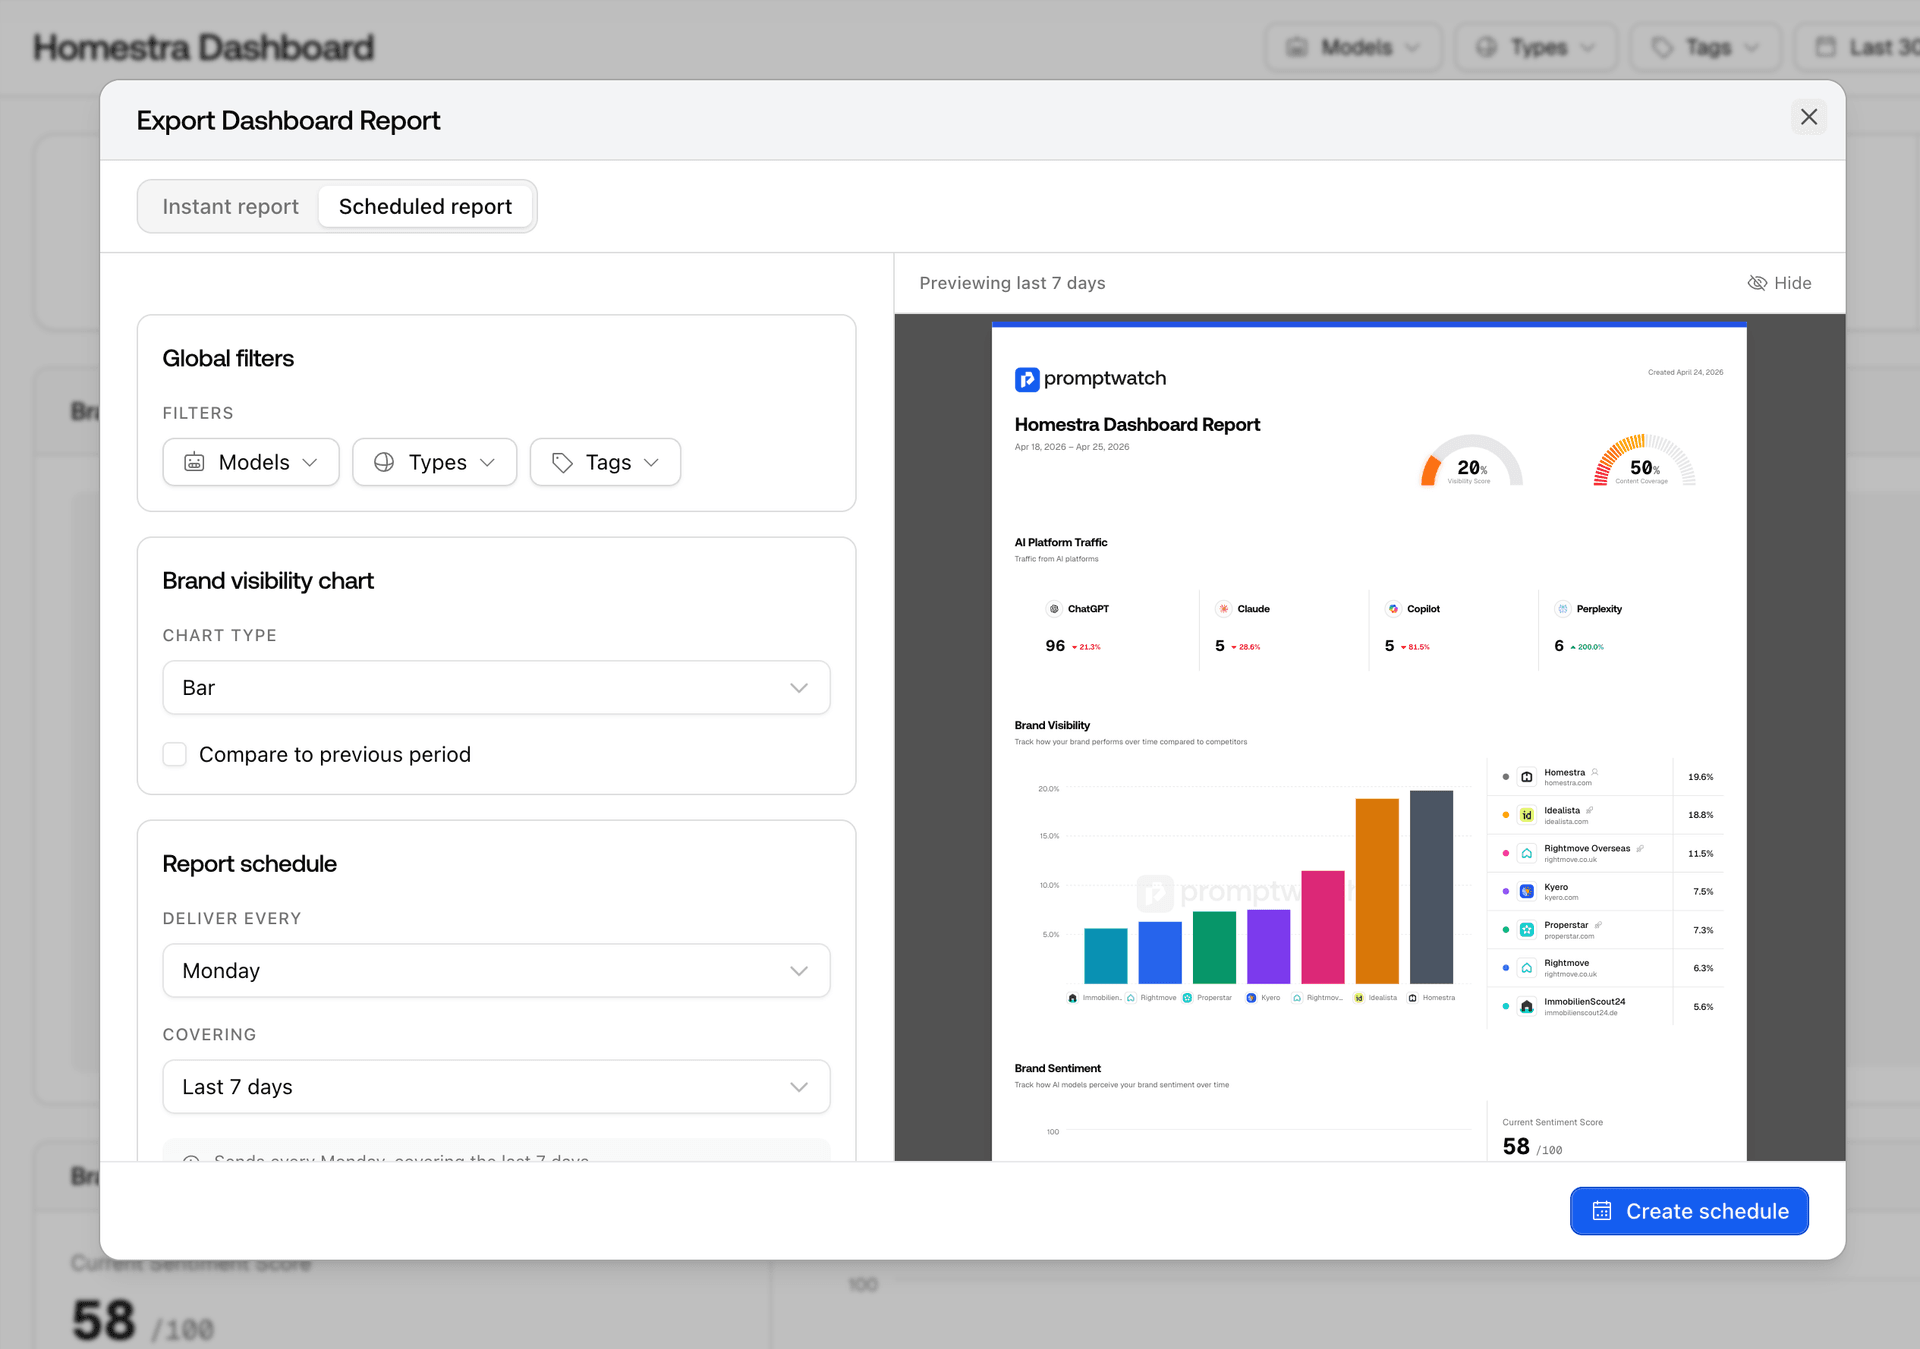Click the link icon next to Idealista
Image resolution: width=1920 pixels, height=1349 pixels.
1589,810
